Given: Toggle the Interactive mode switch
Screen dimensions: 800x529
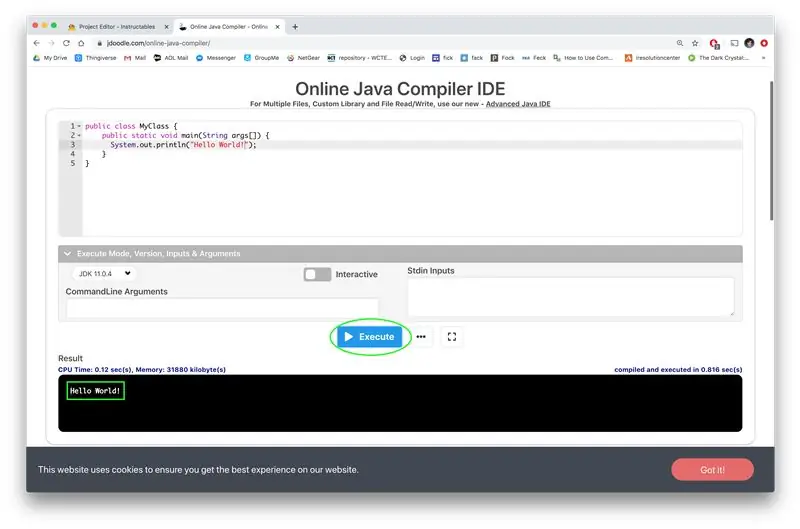Looking at the screenshot, I should pos(317,274).
